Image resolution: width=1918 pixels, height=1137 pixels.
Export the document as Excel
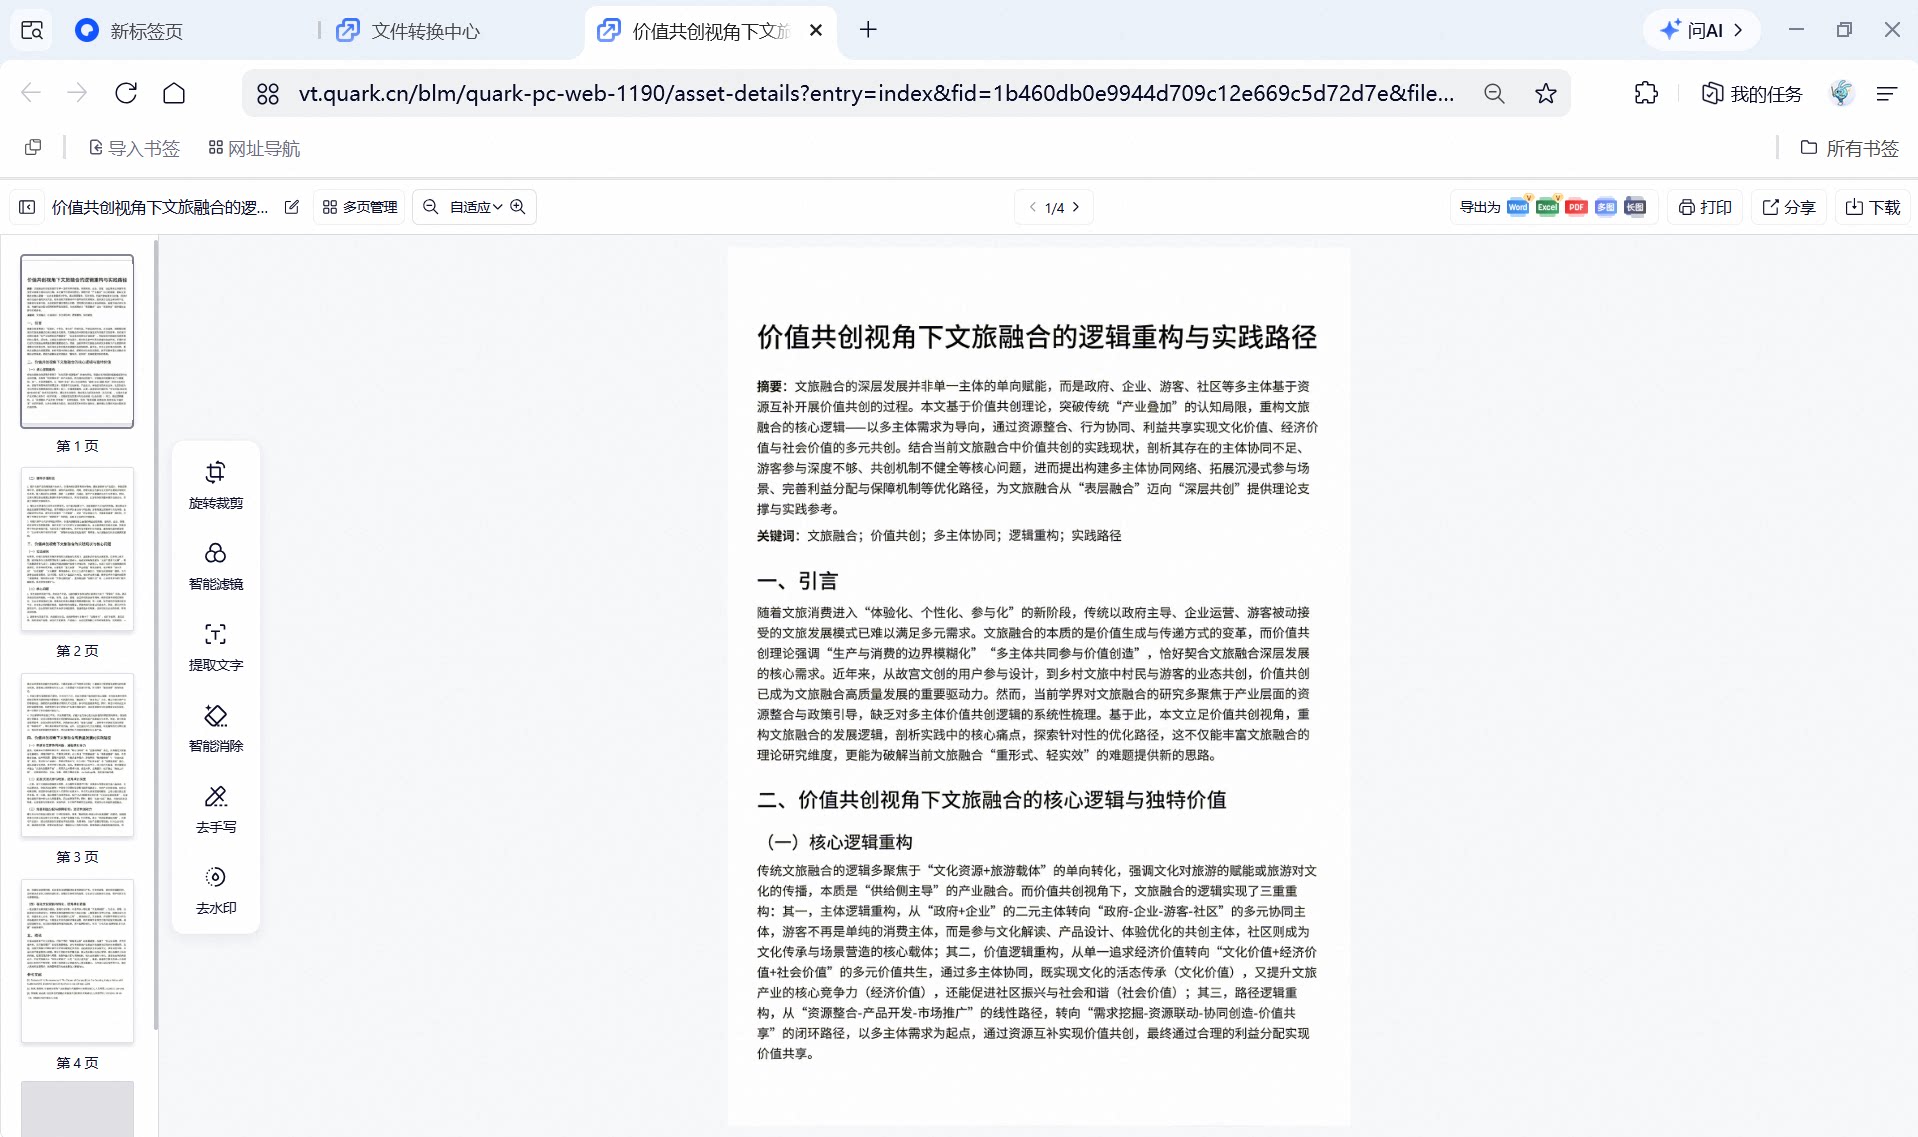click(1547, 207)
